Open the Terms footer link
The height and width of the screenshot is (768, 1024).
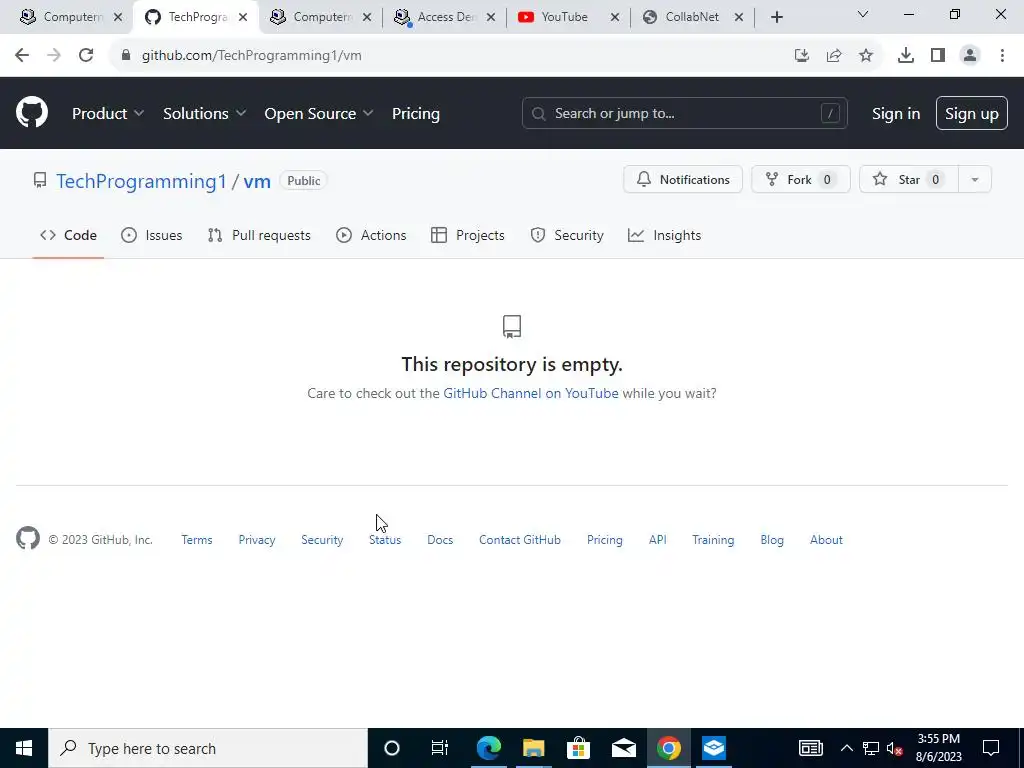point(197,540)
